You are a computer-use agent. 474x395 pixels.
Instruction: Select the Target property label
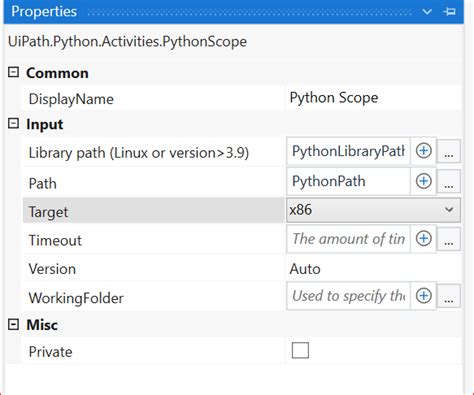48,212
